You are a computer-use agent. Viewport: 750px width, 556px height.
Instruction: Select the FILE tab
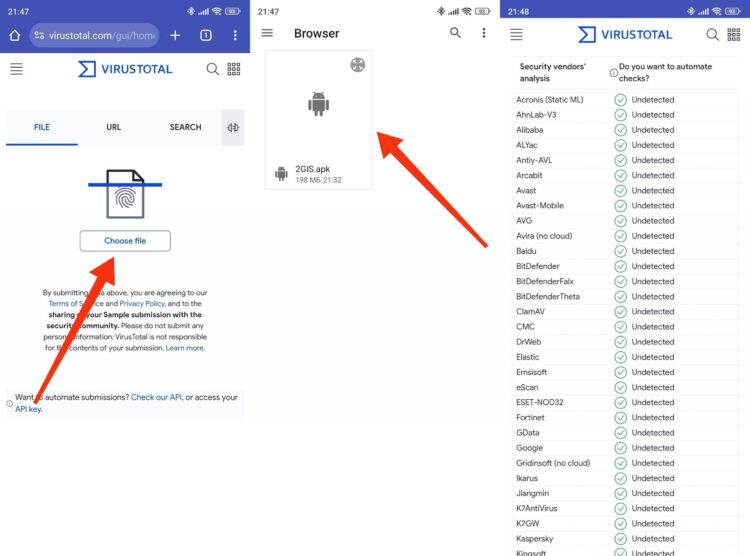[42, 127]
